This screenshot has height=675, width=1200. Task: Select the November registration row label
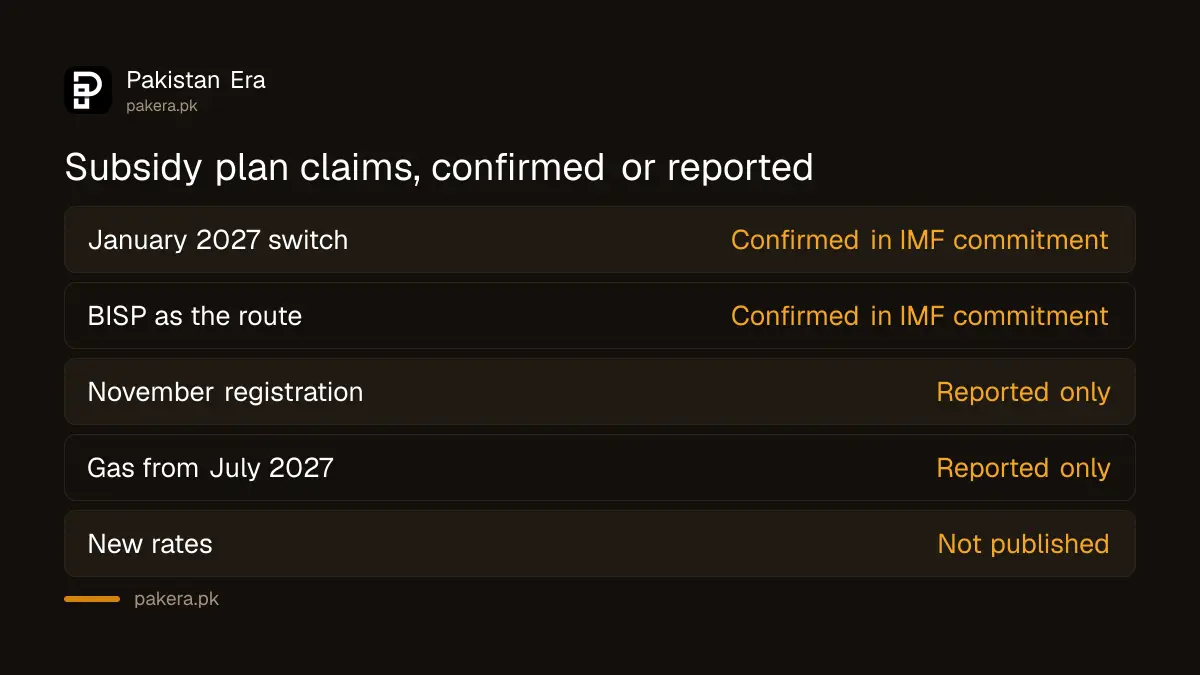pyautogui.click(x=225, y=392)
